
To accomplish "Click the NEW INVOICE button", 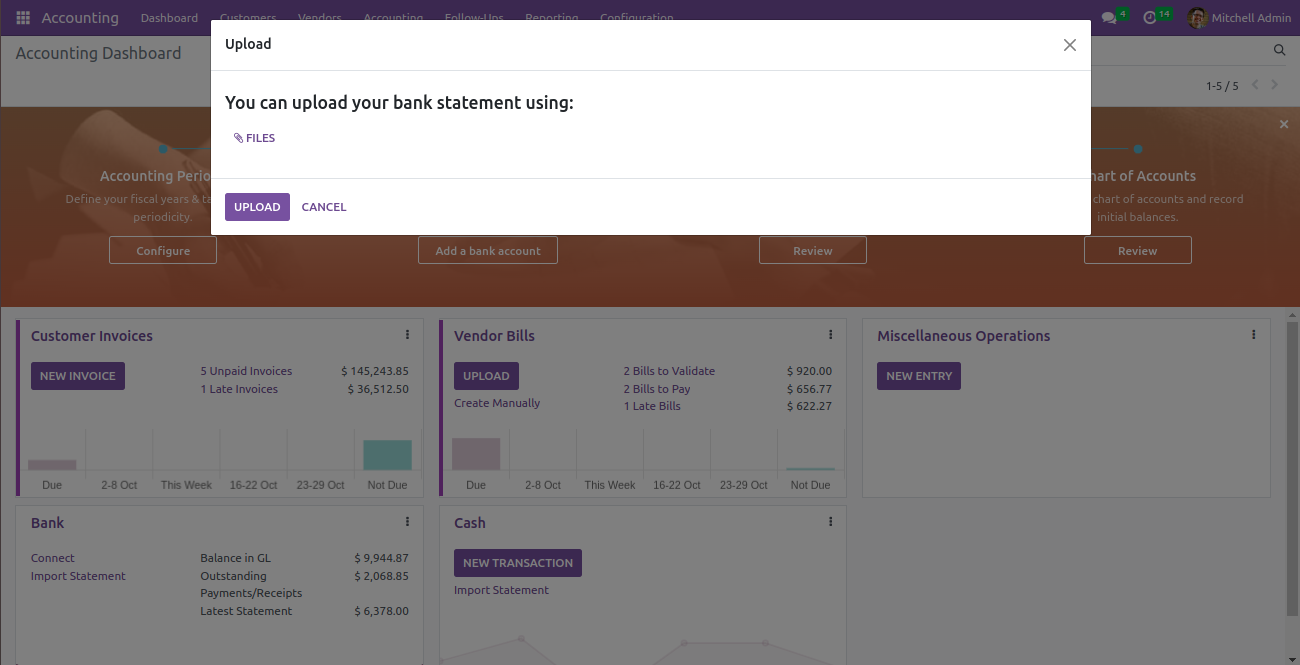I will point(78,376).
